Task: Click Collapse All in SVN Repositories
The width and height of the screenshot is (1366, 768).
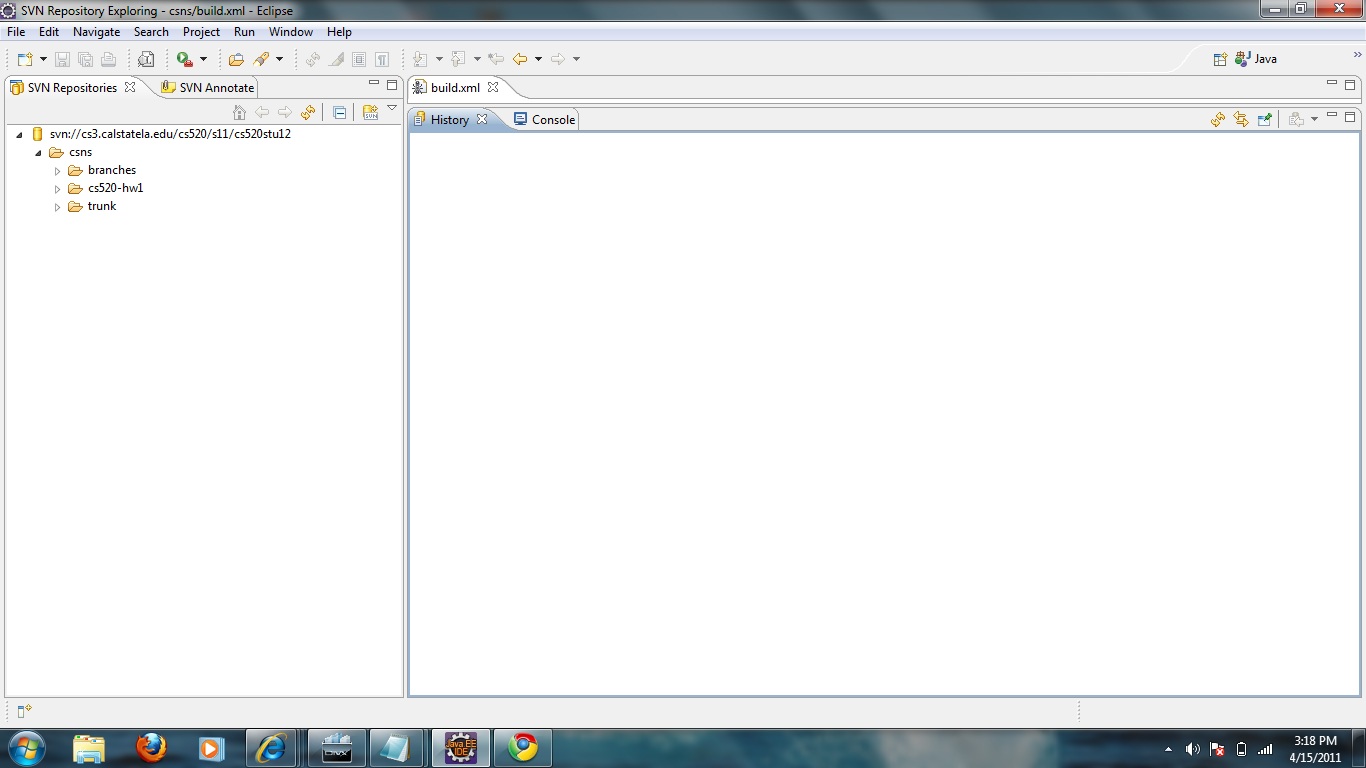Action: [x=339, y=112]
